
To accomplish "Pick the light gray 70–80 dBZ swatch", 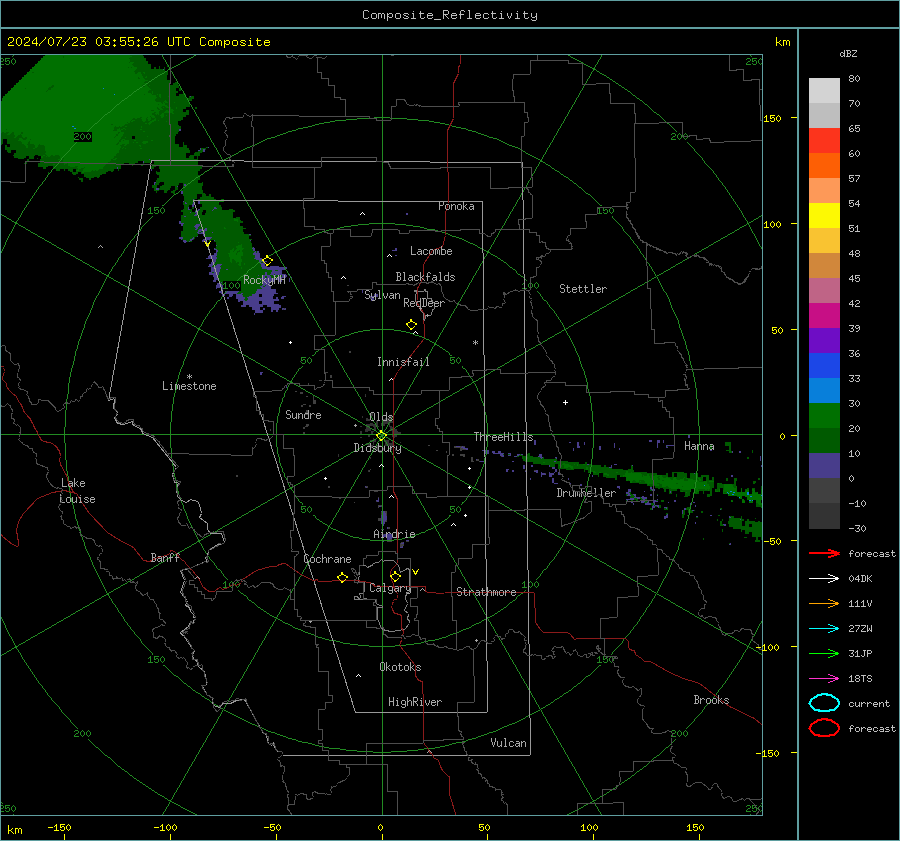I will point(824,91).
